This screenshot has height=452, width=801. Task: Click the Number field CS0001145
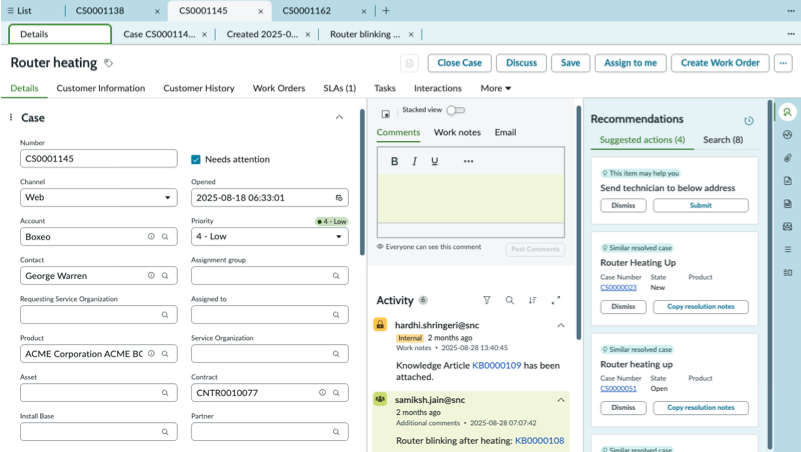99,159
